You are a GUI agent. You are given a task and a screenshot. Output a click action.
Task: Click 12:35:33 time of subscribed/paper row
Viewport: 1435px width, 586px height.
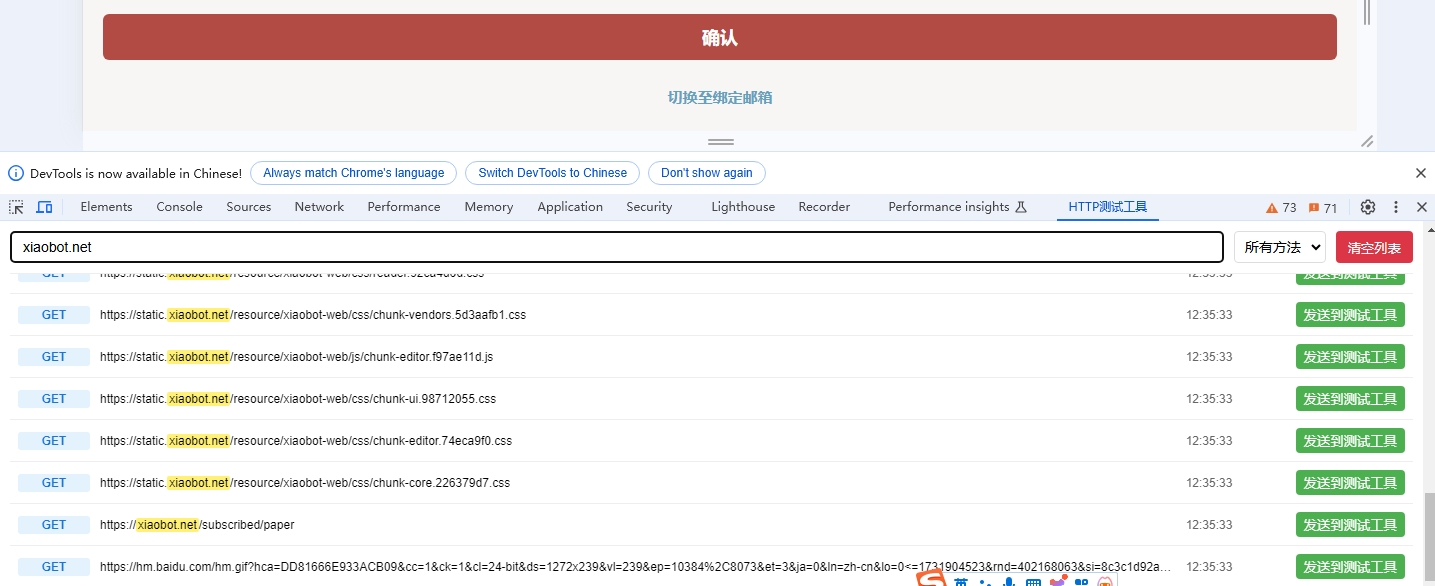pos(1209,525)
